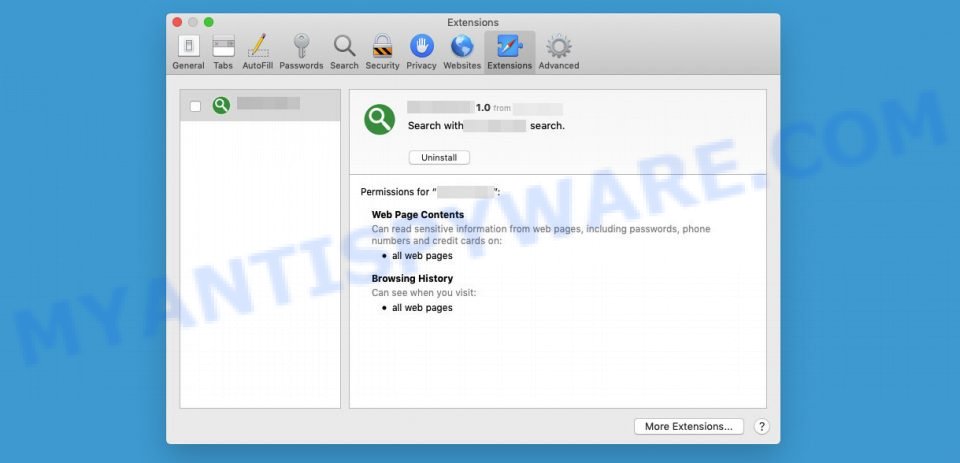Click the large green magnifier extension icon
960x463 pixels.
pyautogui.click(x=380, y=119)
